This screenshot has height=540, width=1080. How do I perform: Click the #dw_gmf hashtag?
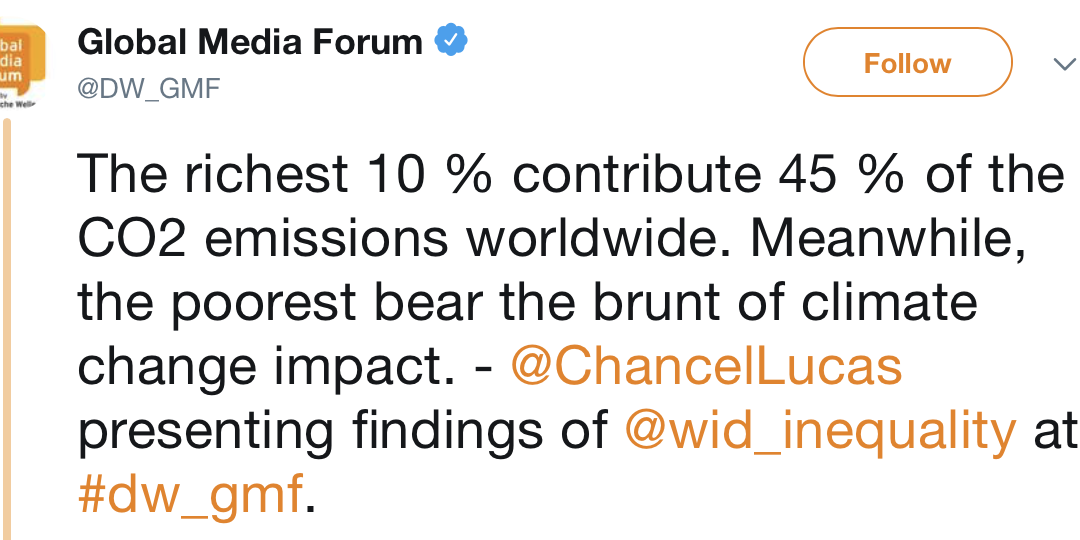click(x=190, y=495)
